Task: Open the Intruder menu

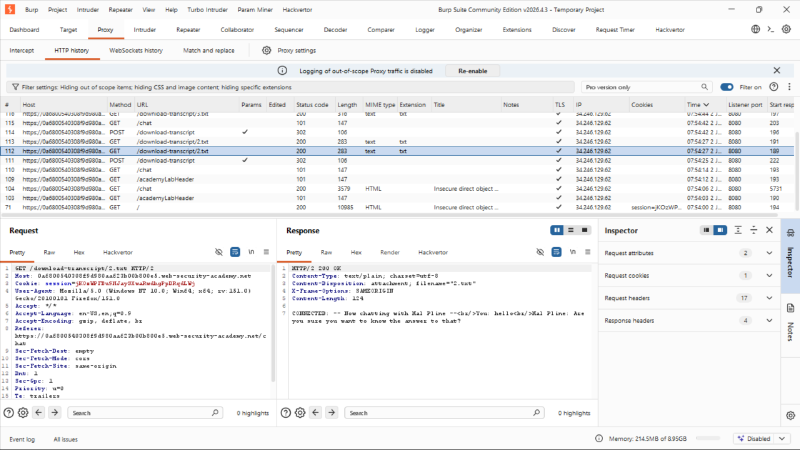Action: click(88, 10)
